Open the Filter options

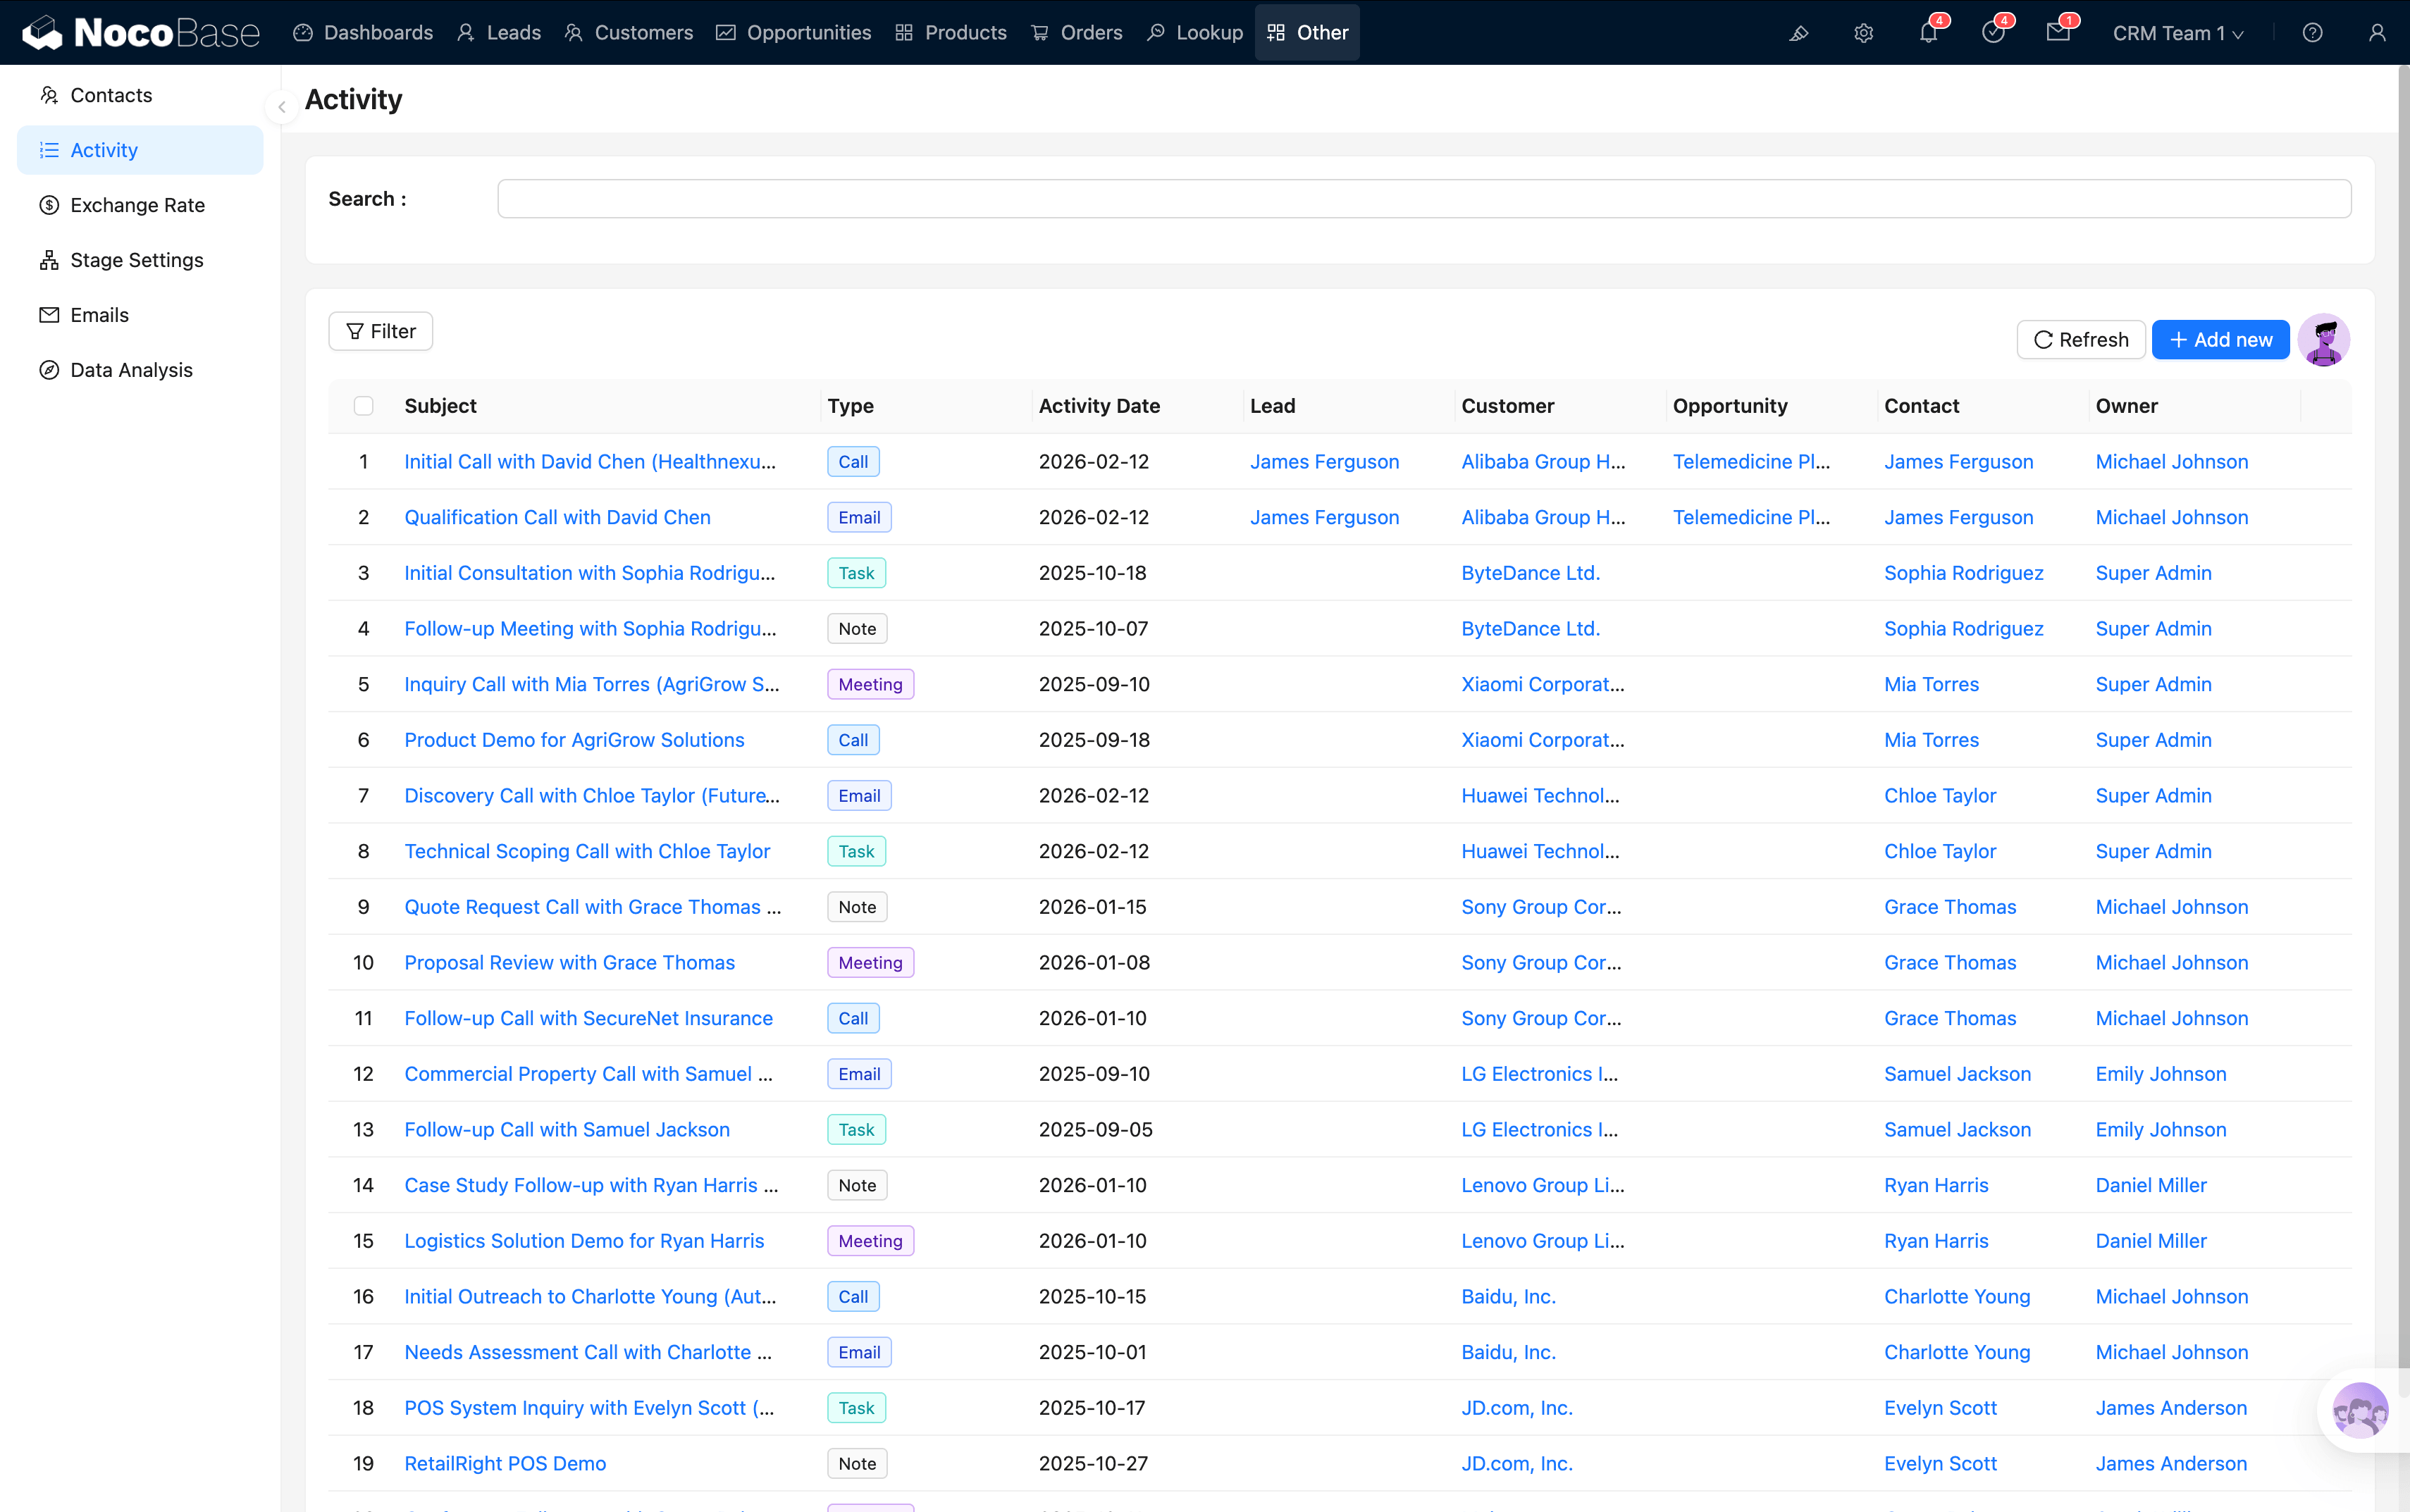(x=381, y=331)
